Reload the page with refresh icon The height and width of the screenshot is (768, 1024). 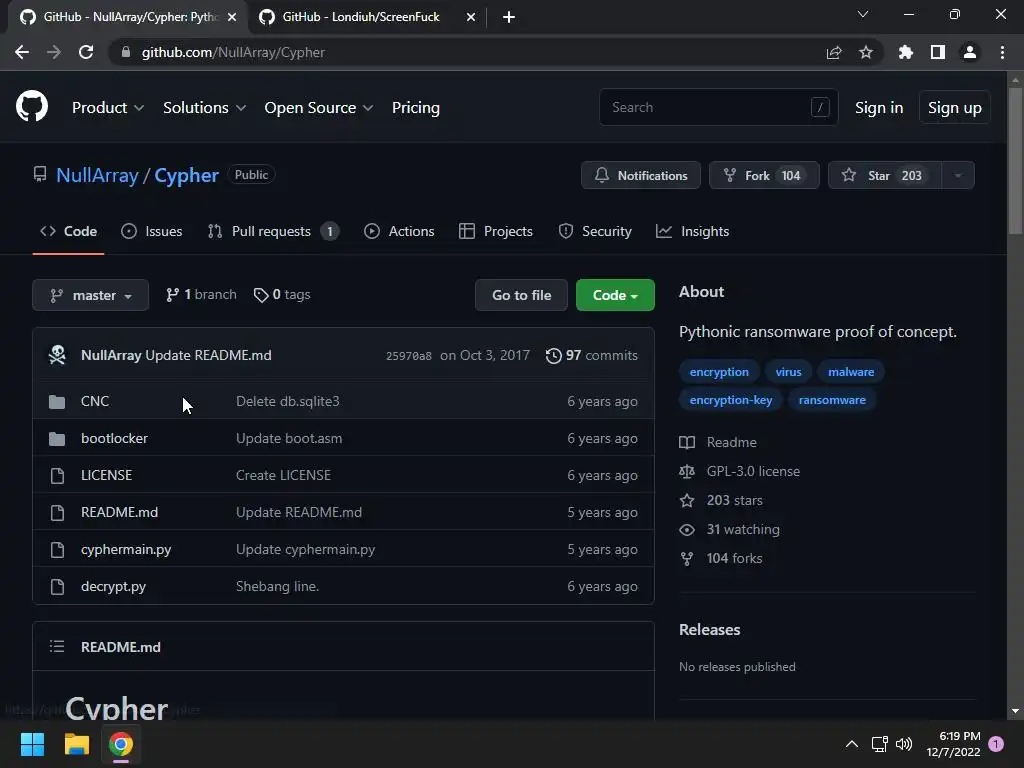(86, 52)
